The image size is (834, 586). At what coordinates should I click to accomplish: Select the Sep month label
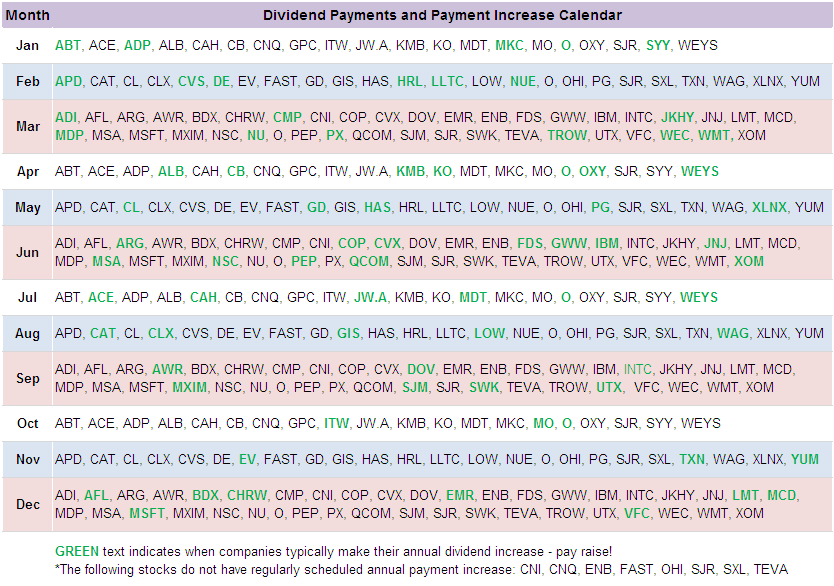(x=28, y=378)
